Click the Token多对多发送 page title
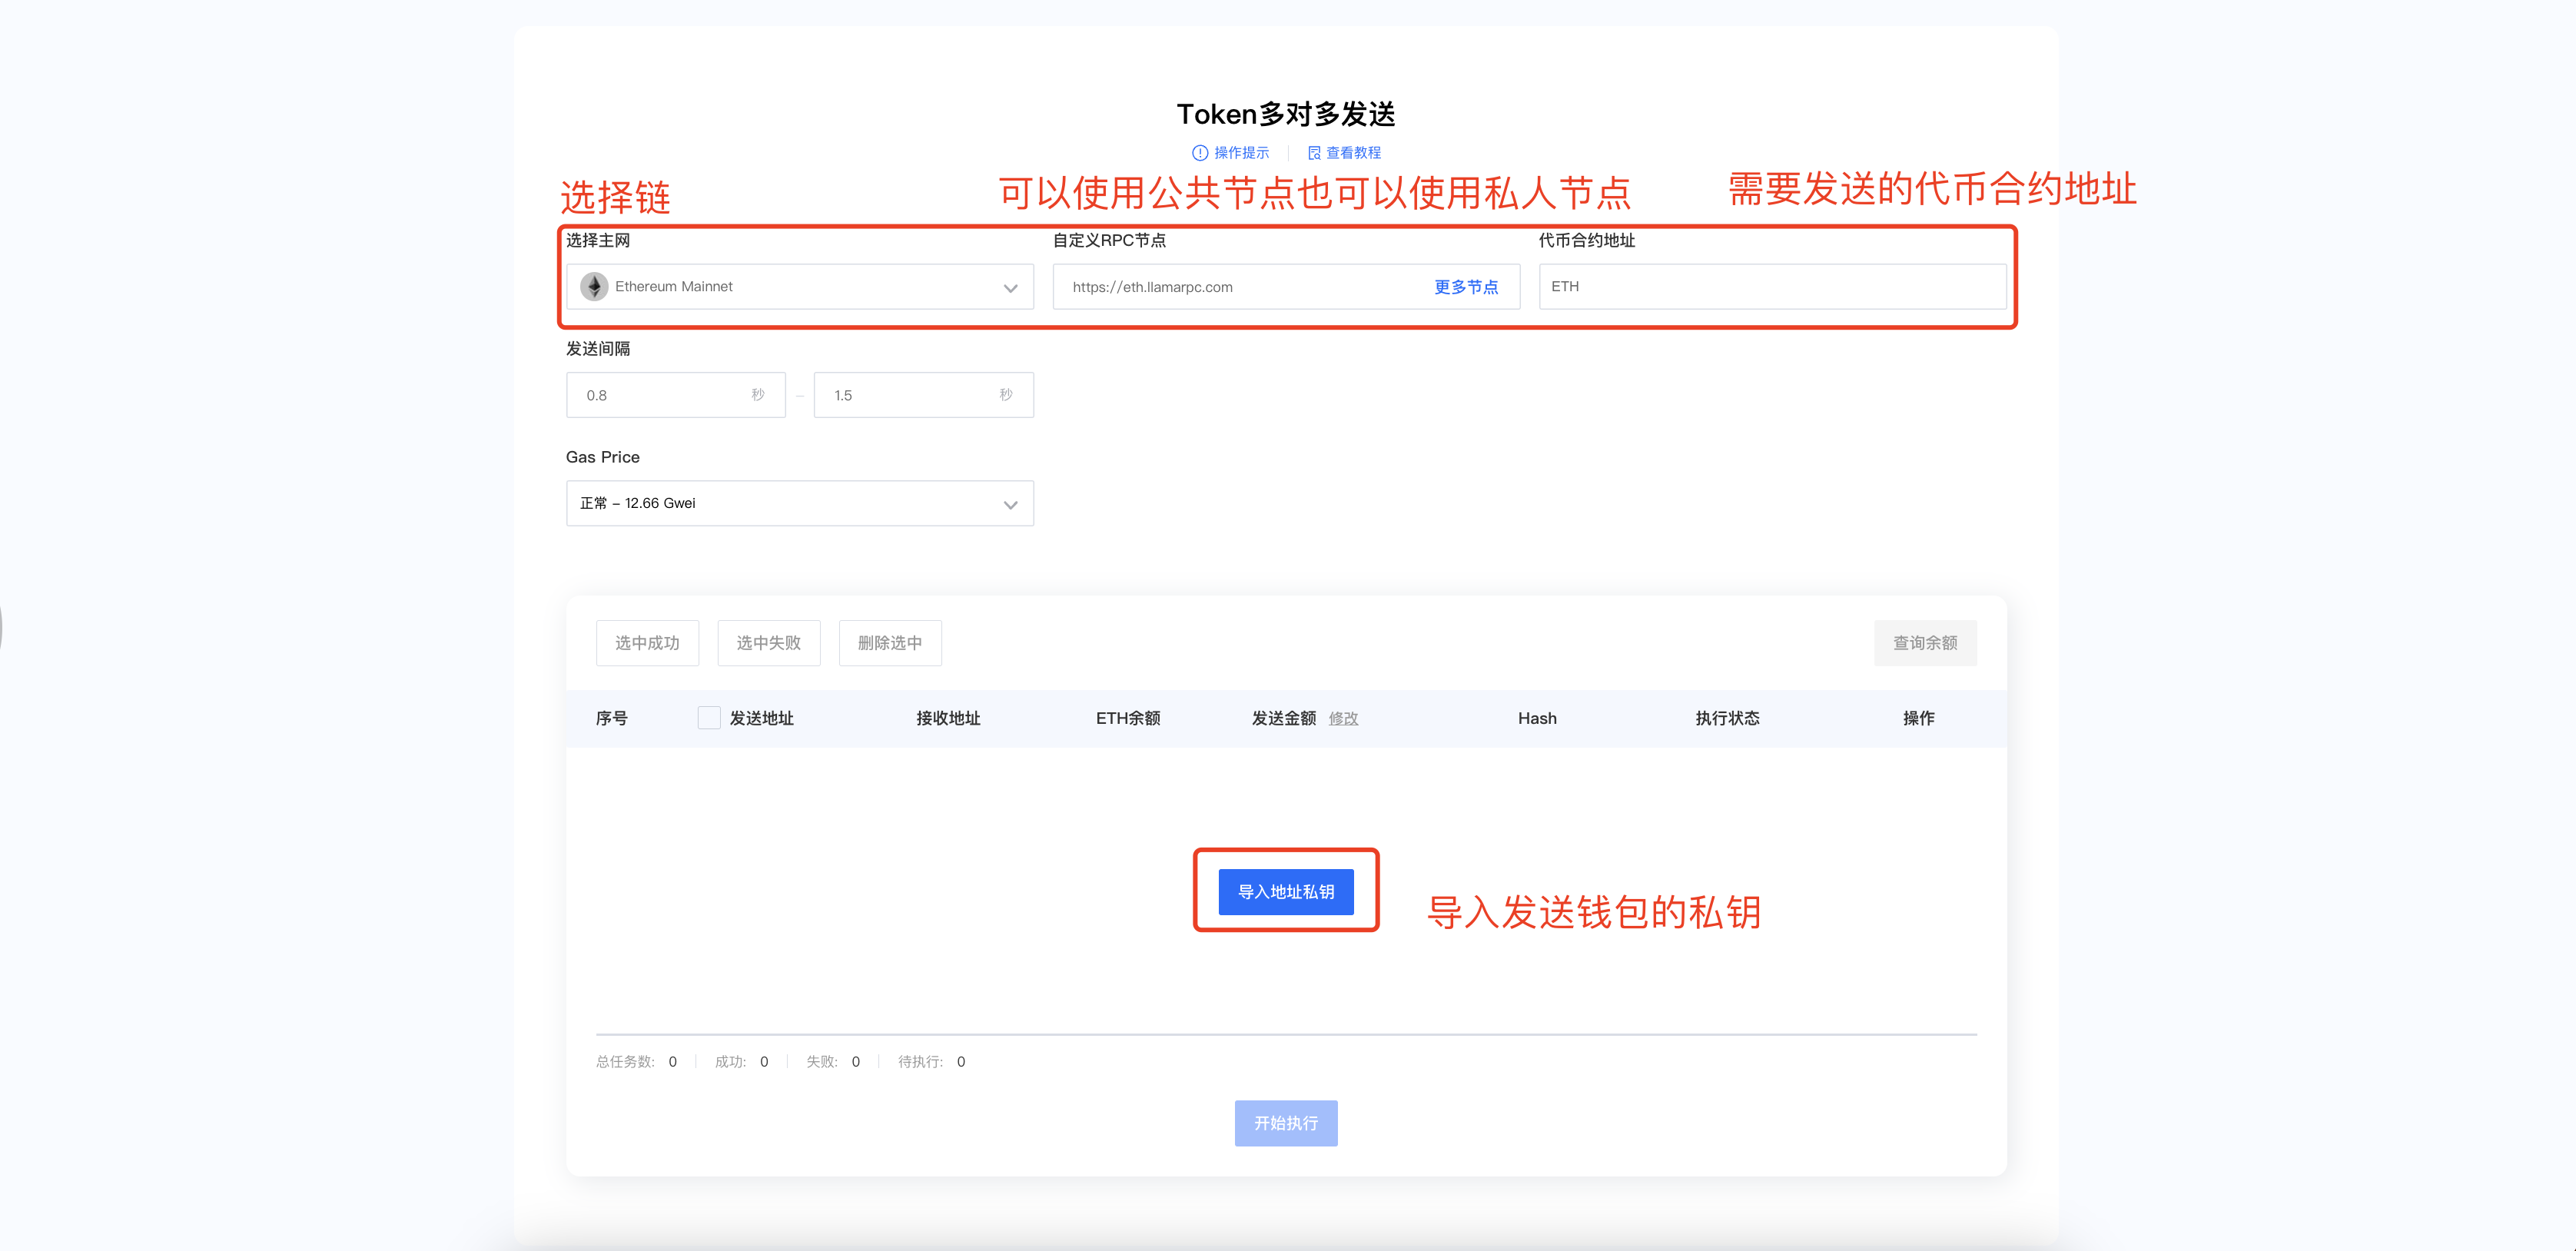2576x1251 pixels. tap(1286, 114)
